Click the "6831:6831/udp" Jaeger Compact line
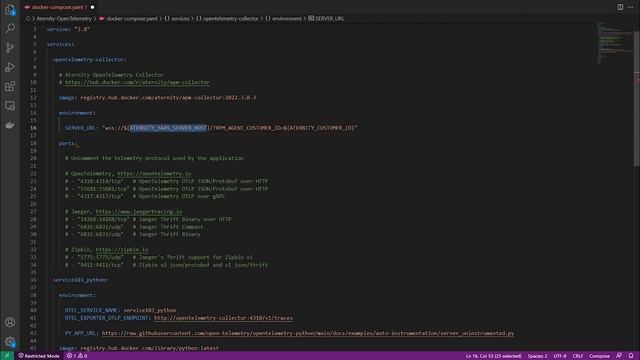Screen dimensions: 640x360 [x=134, y=227]
